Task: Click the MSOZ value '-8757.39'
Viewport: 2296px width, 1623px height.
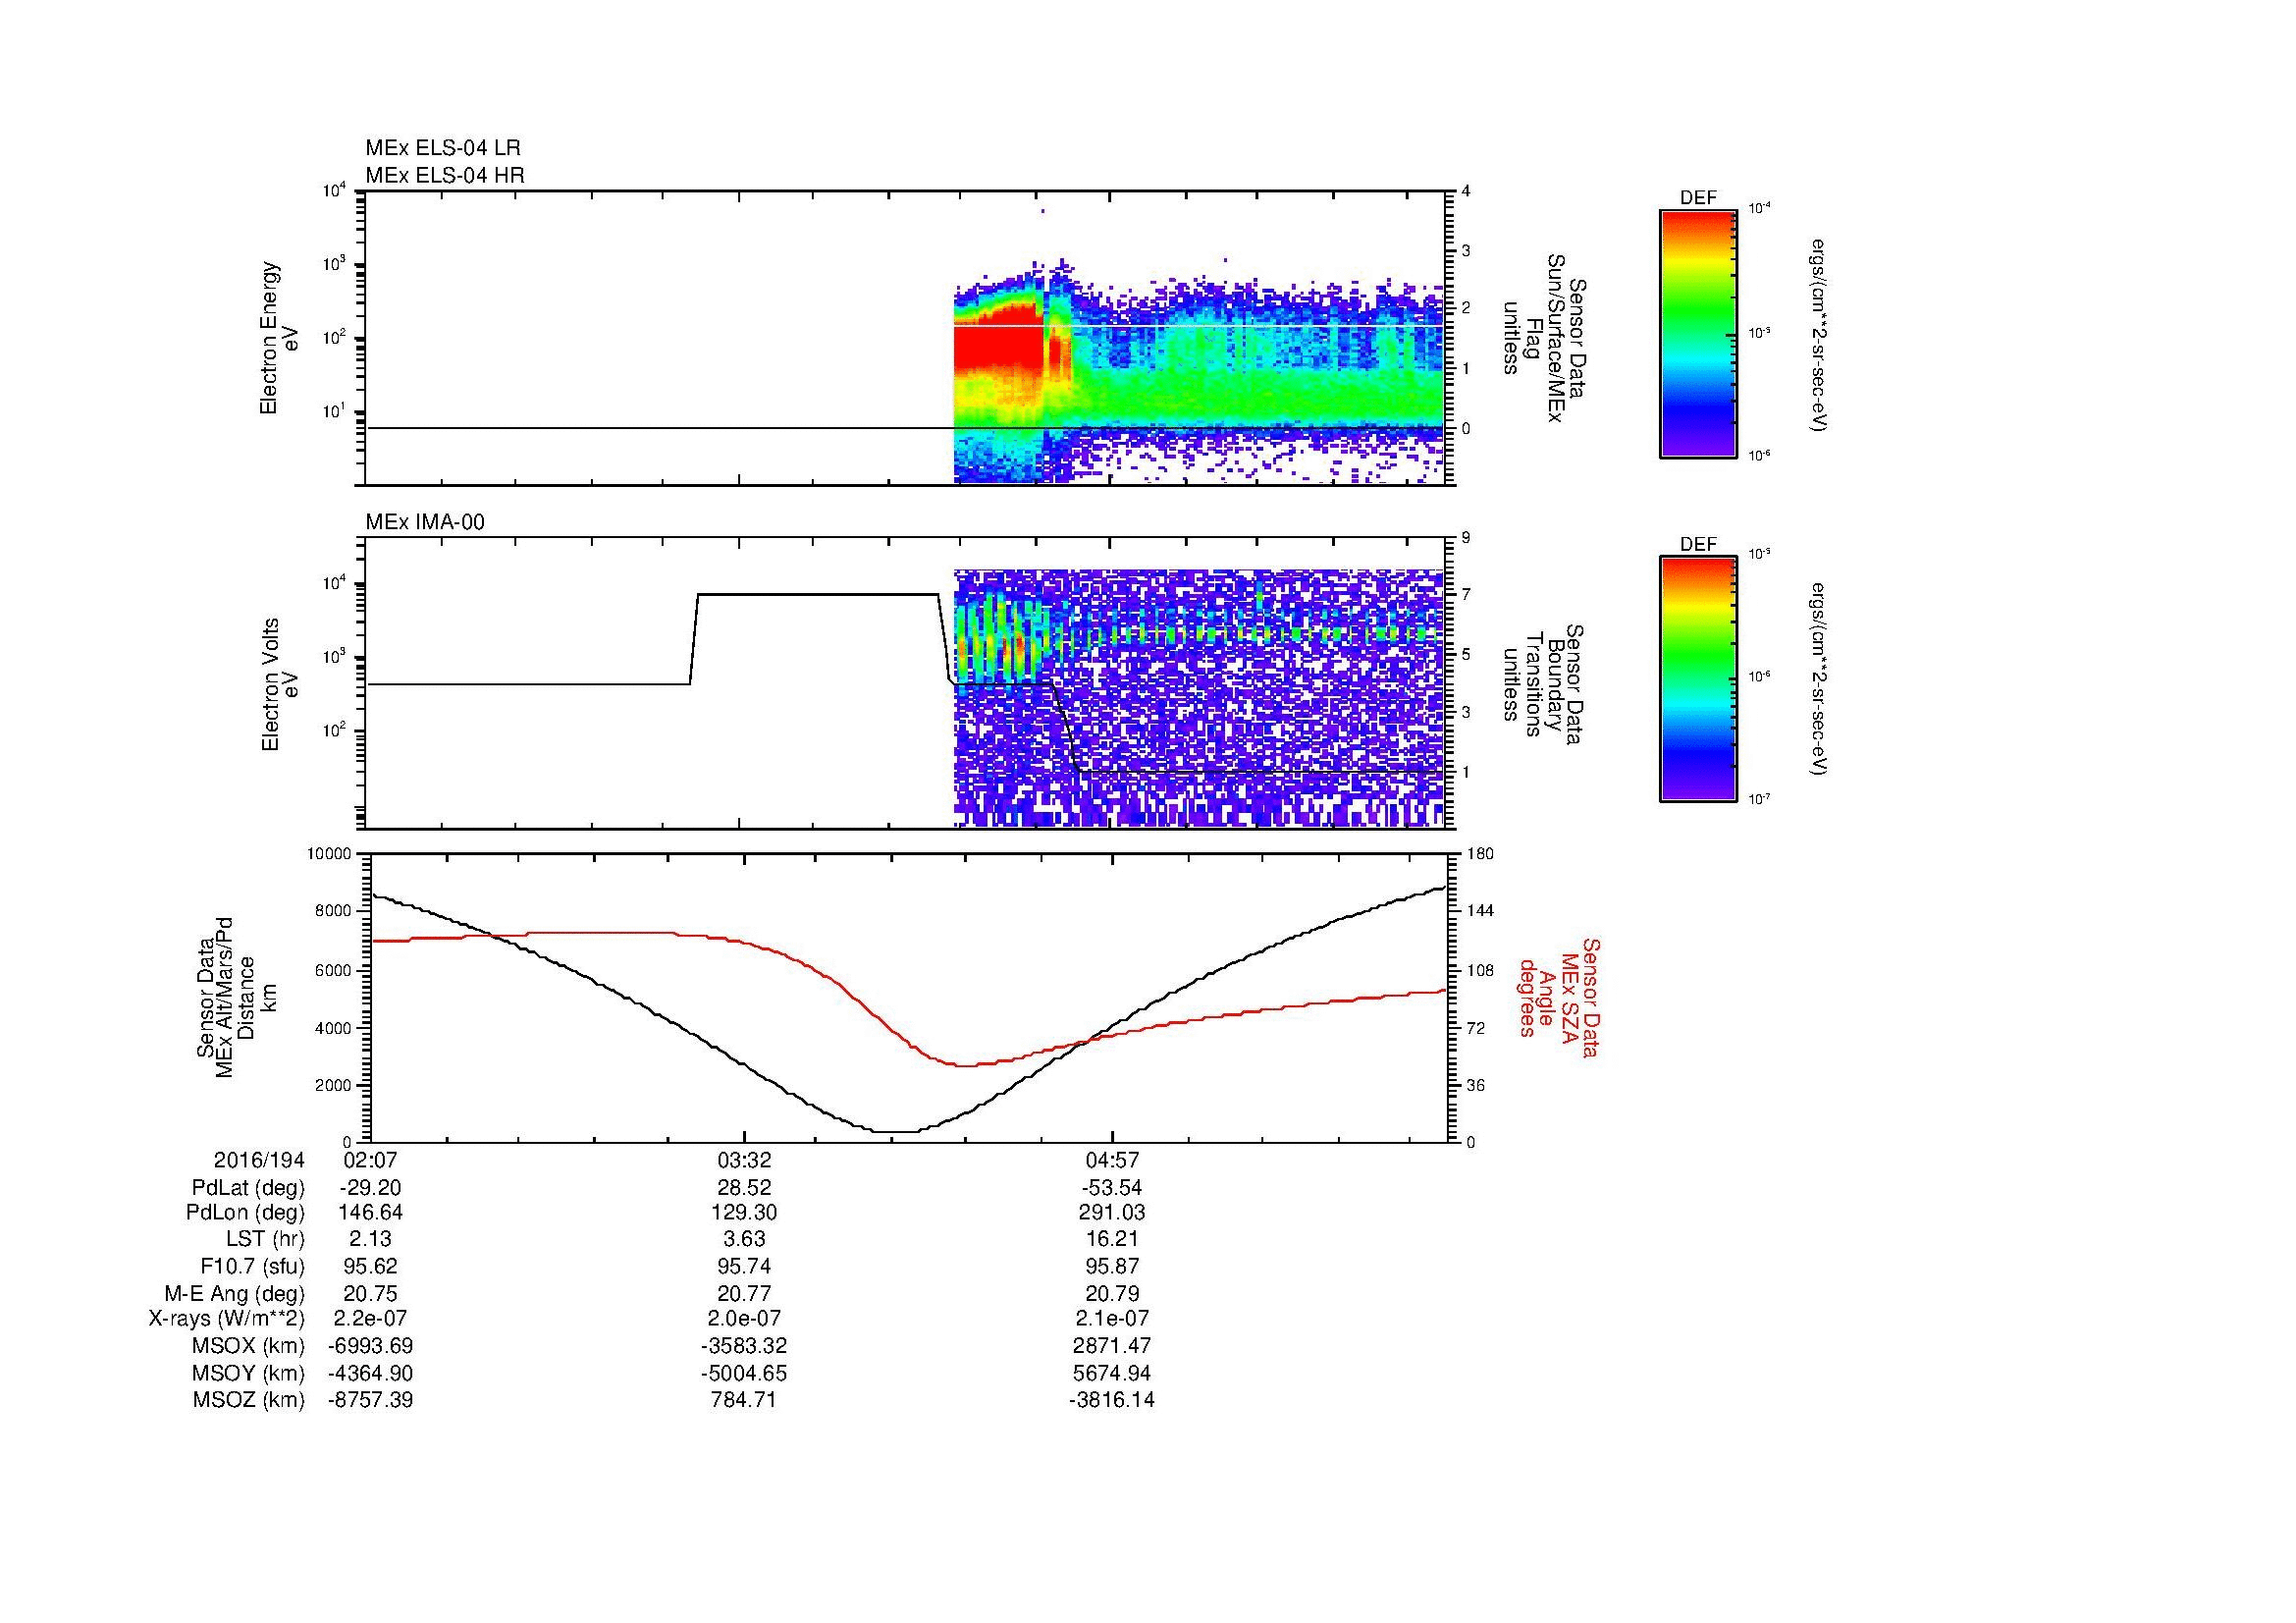Action: pos(370,1400)
